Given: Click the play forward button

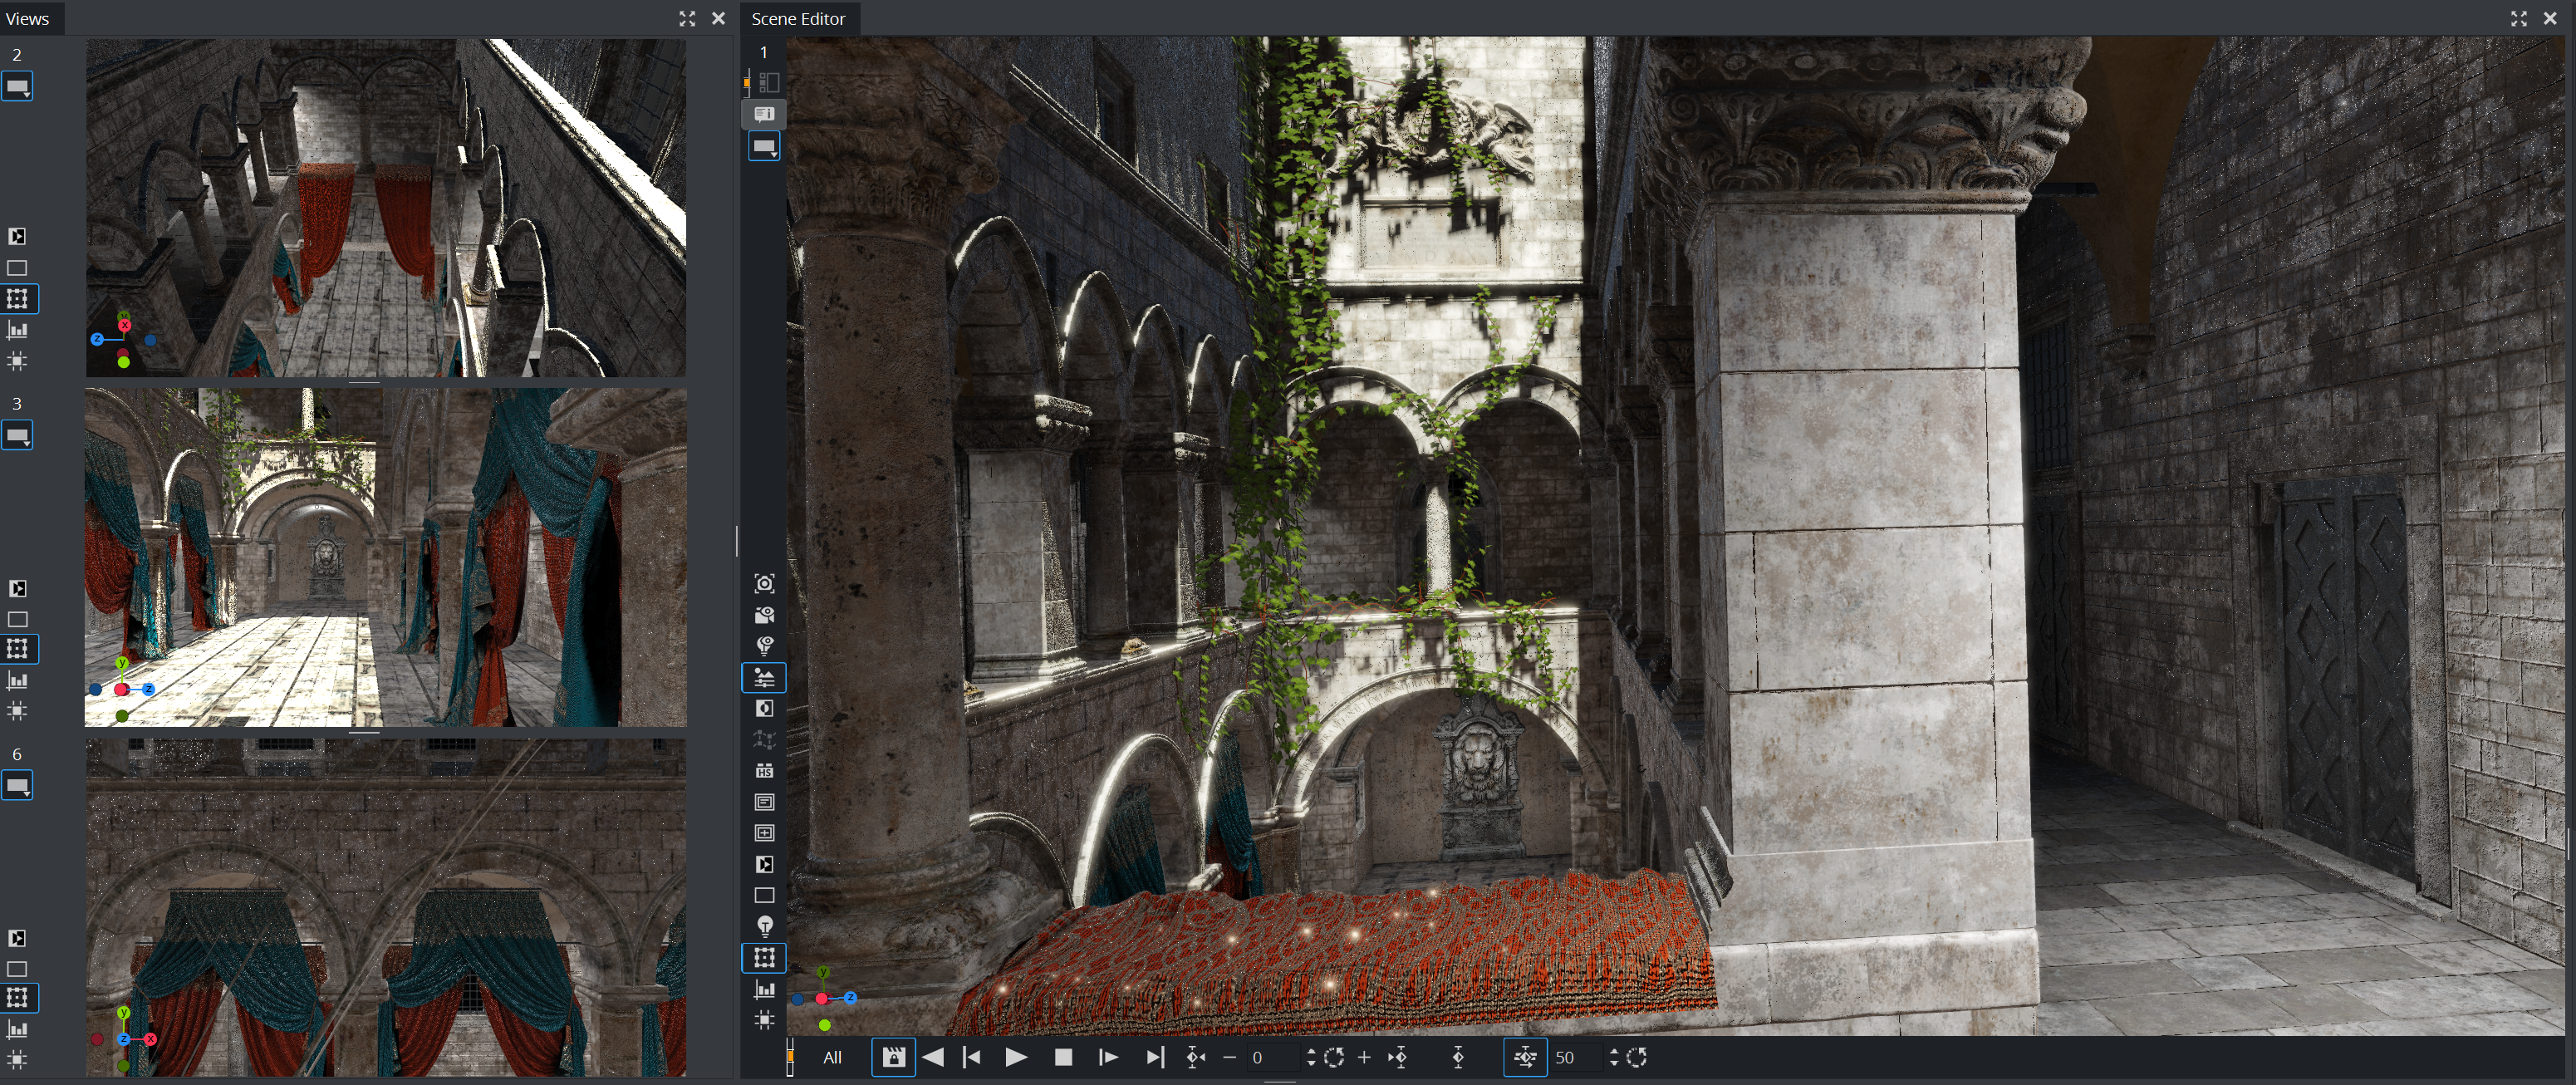Looking at the screenshot, I should coord(1015,1057).
